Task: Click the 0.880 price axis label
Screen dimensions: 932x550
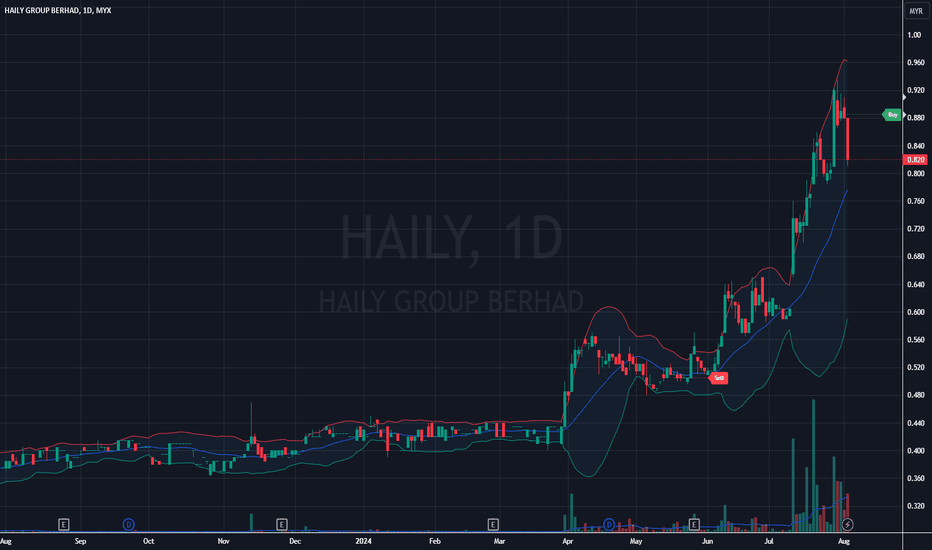Action: pos(915,118)
